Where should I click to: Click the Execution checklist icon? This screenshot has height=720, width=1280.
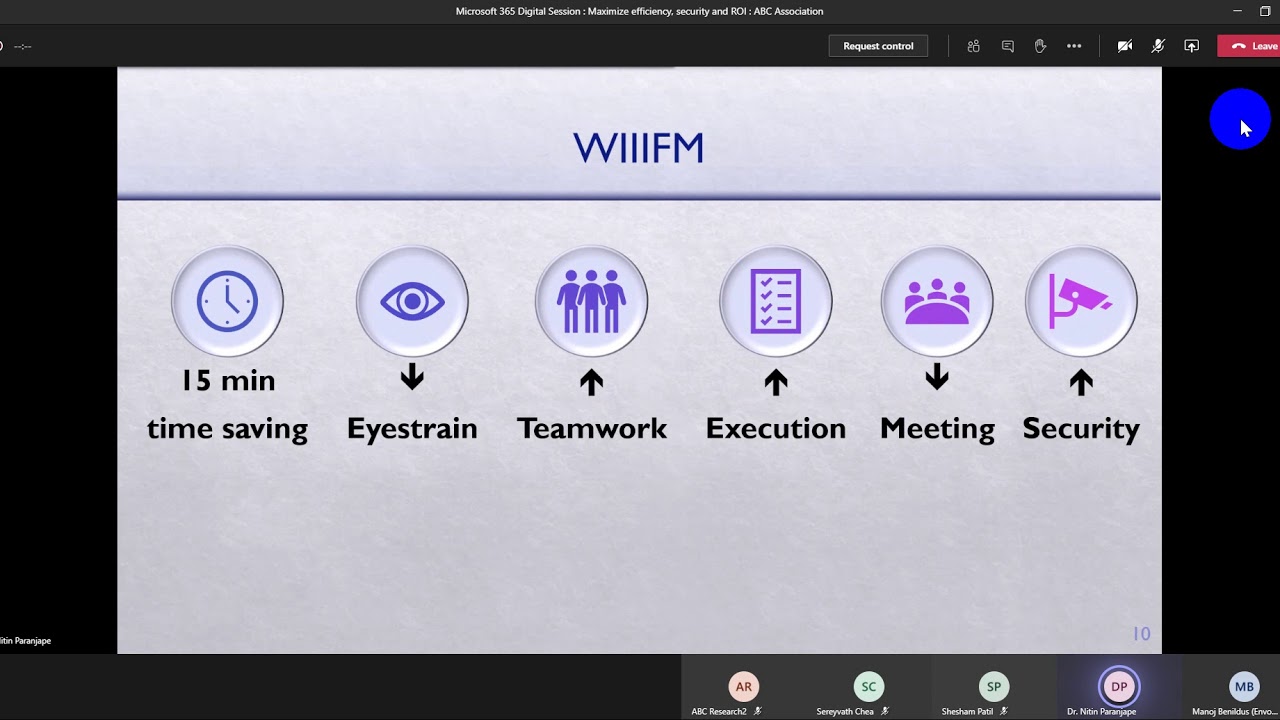[776, 301]
